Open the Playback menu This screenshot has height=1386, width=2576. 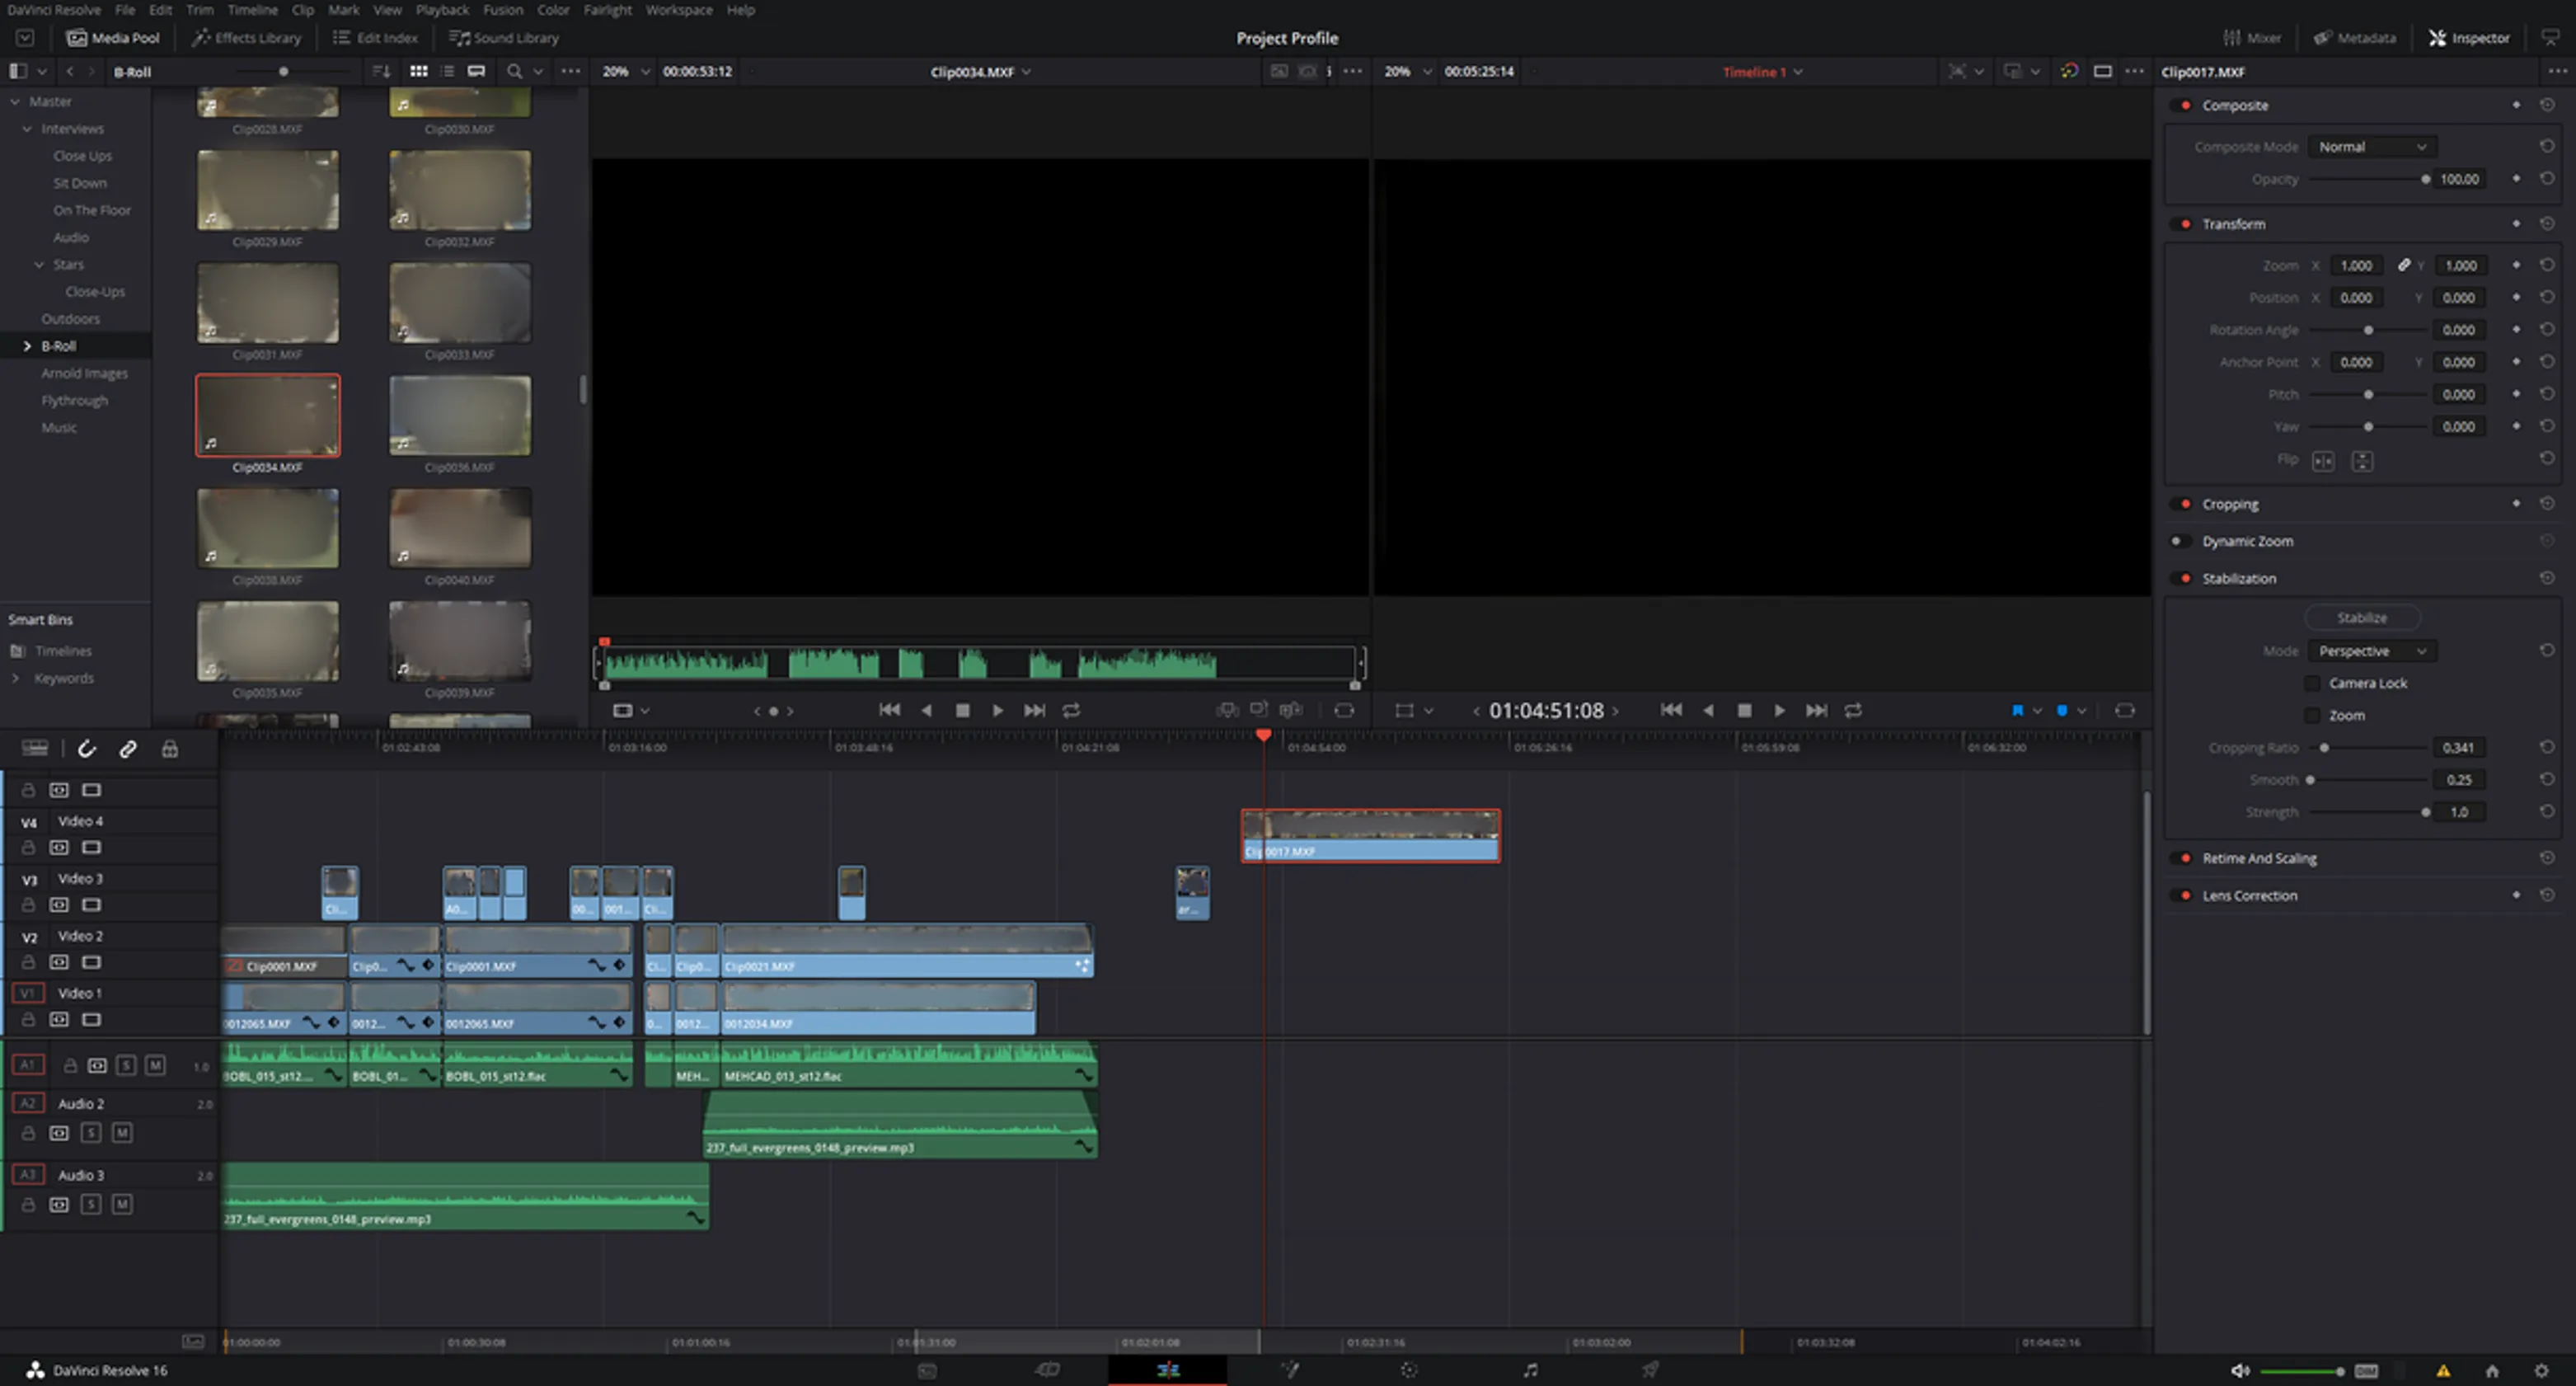tap(442, 10)
